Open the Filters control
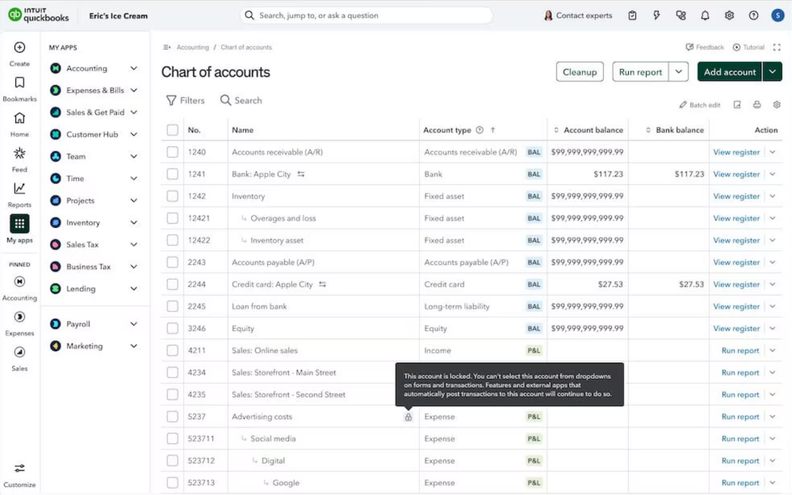This screenshot has width=792, height=495. pos(185,101)
